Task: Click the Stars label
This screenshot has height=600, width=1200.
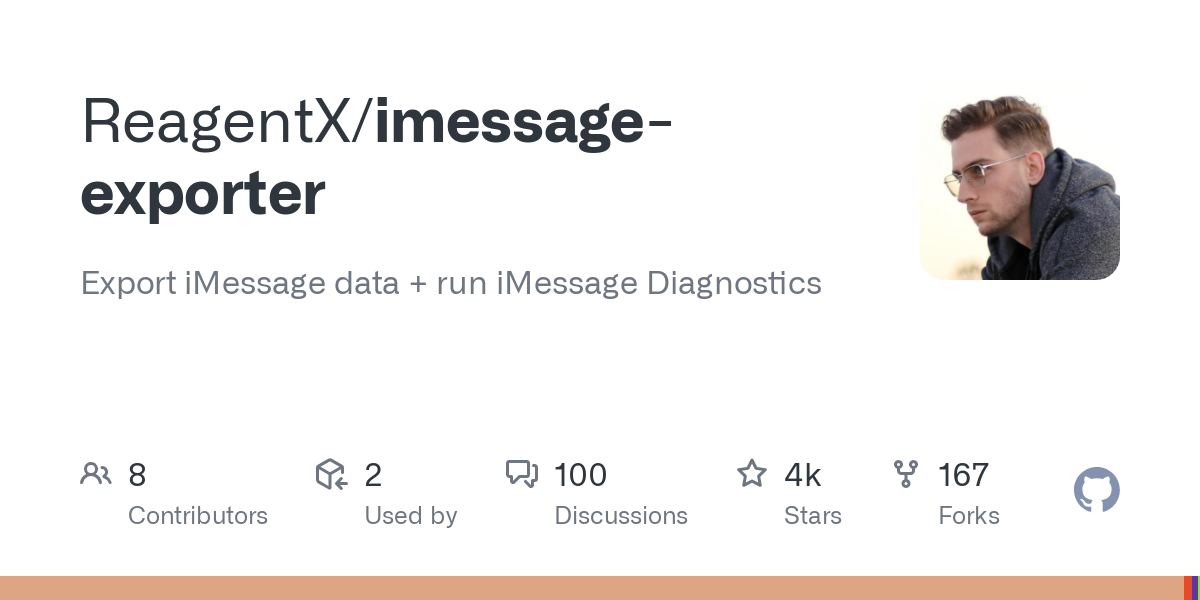Action: point(813,516)
